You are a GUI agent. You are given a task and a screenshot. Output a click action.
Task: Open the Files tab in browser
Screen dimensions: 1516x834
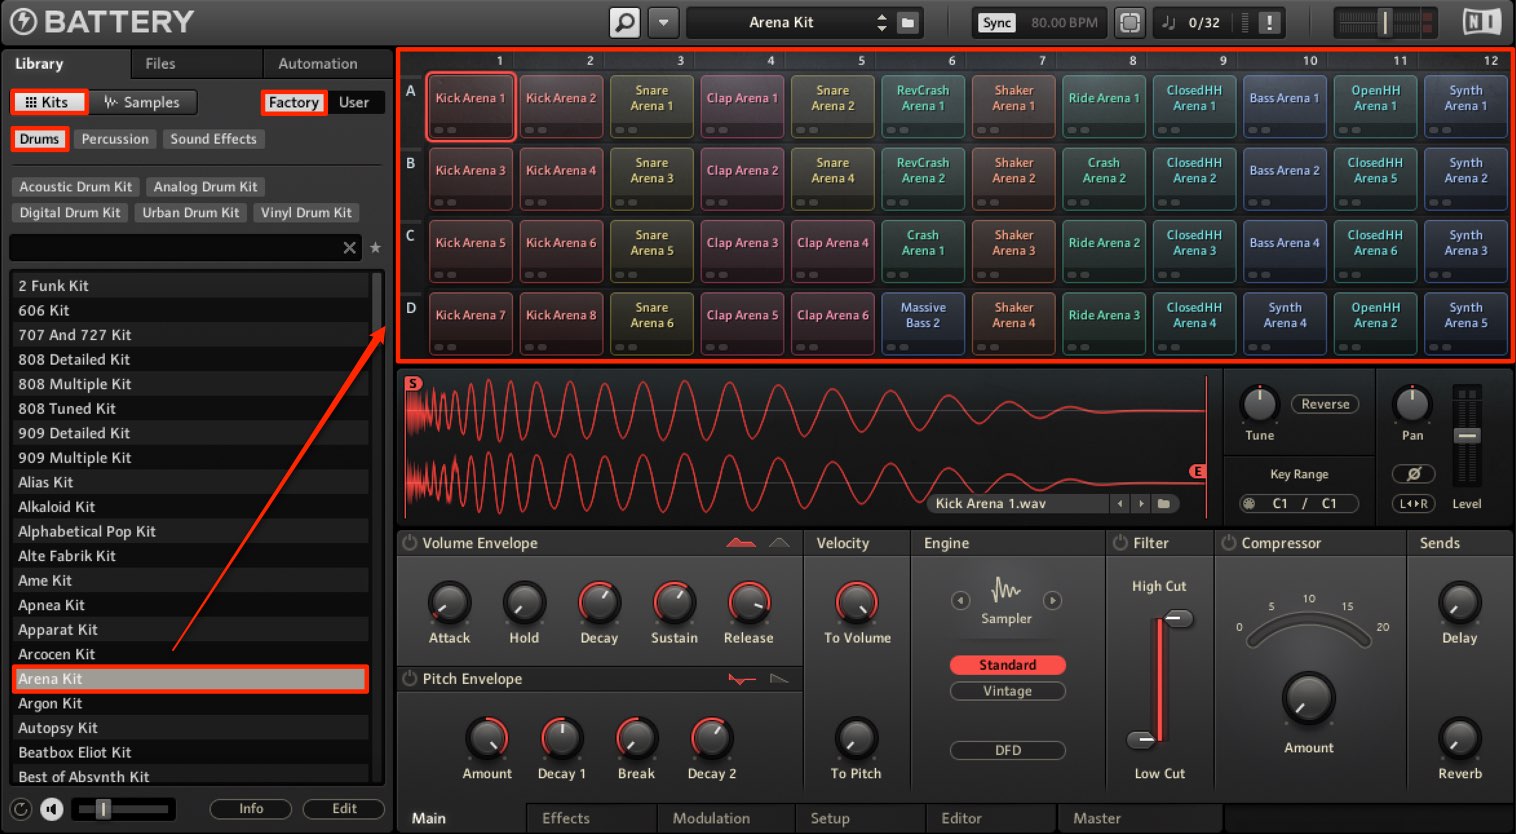pyautogui.click(x=160, y=63)
